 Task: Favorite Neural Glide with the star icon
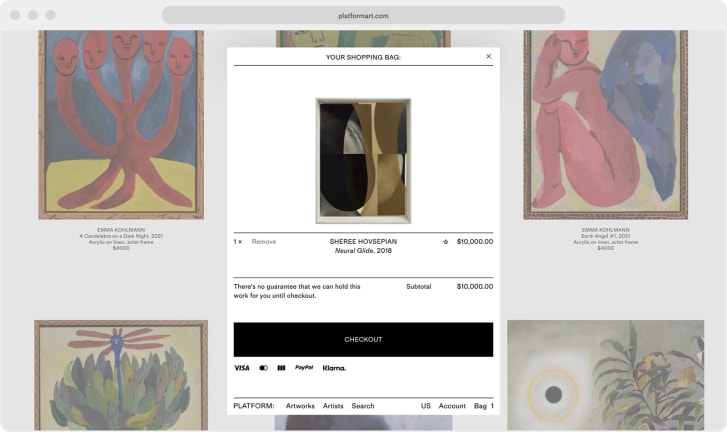point(446,242)
